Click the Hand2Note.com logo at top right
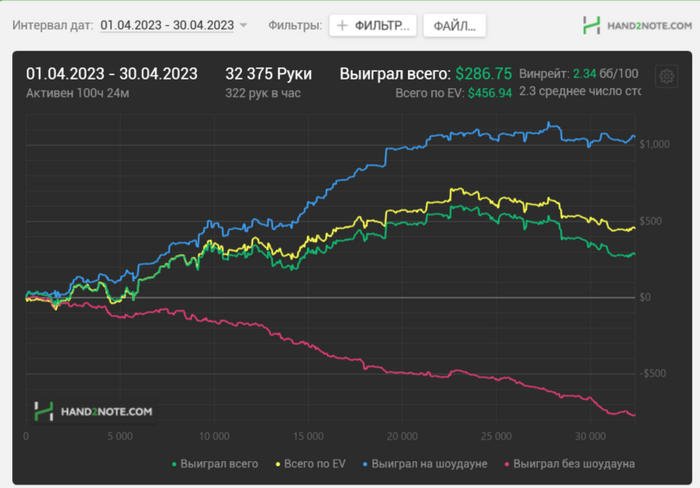The image size is (700, 488). [x=638, y=25]
